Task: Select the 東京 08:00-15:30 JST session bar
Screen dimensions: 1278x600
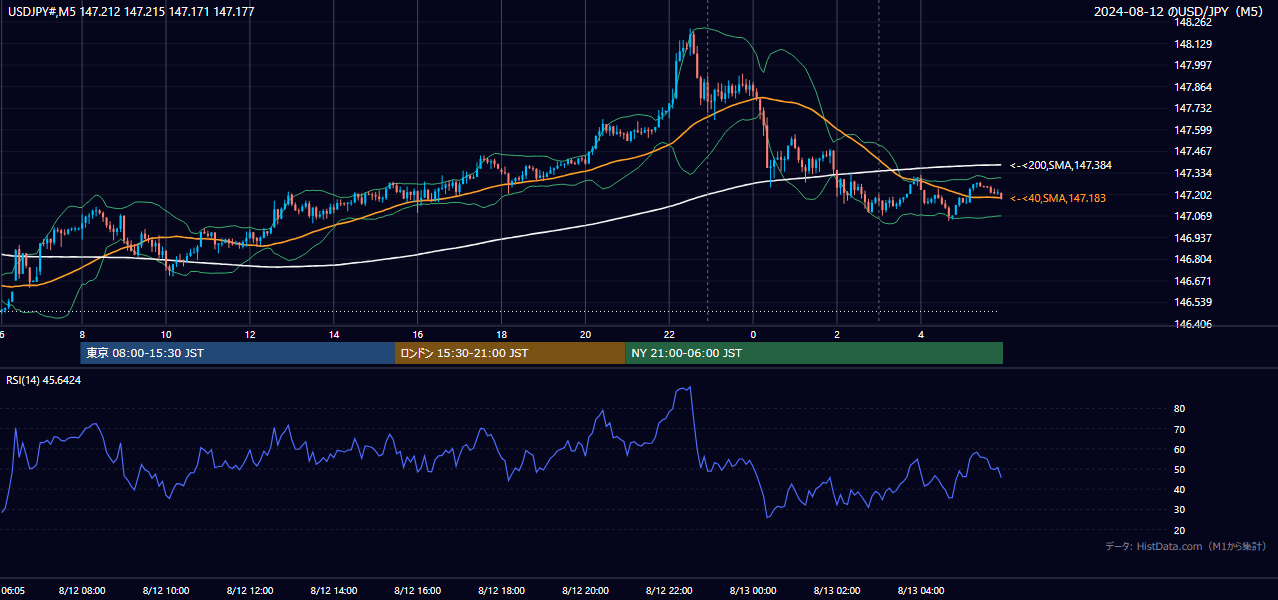Action: 237,353
